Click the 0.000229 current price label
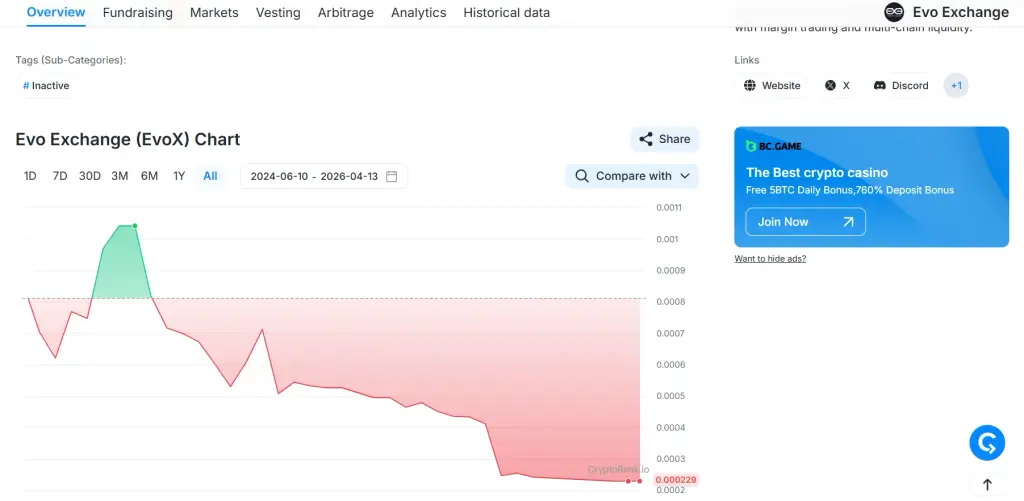The image size is (1024, 501). 676,480
